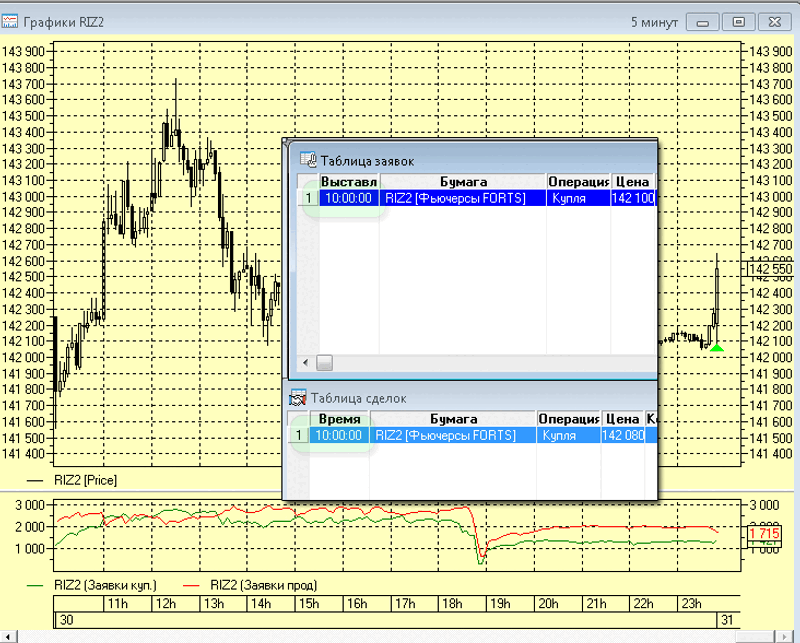Click the Выставл column header in orders table

tap(348, 181)
